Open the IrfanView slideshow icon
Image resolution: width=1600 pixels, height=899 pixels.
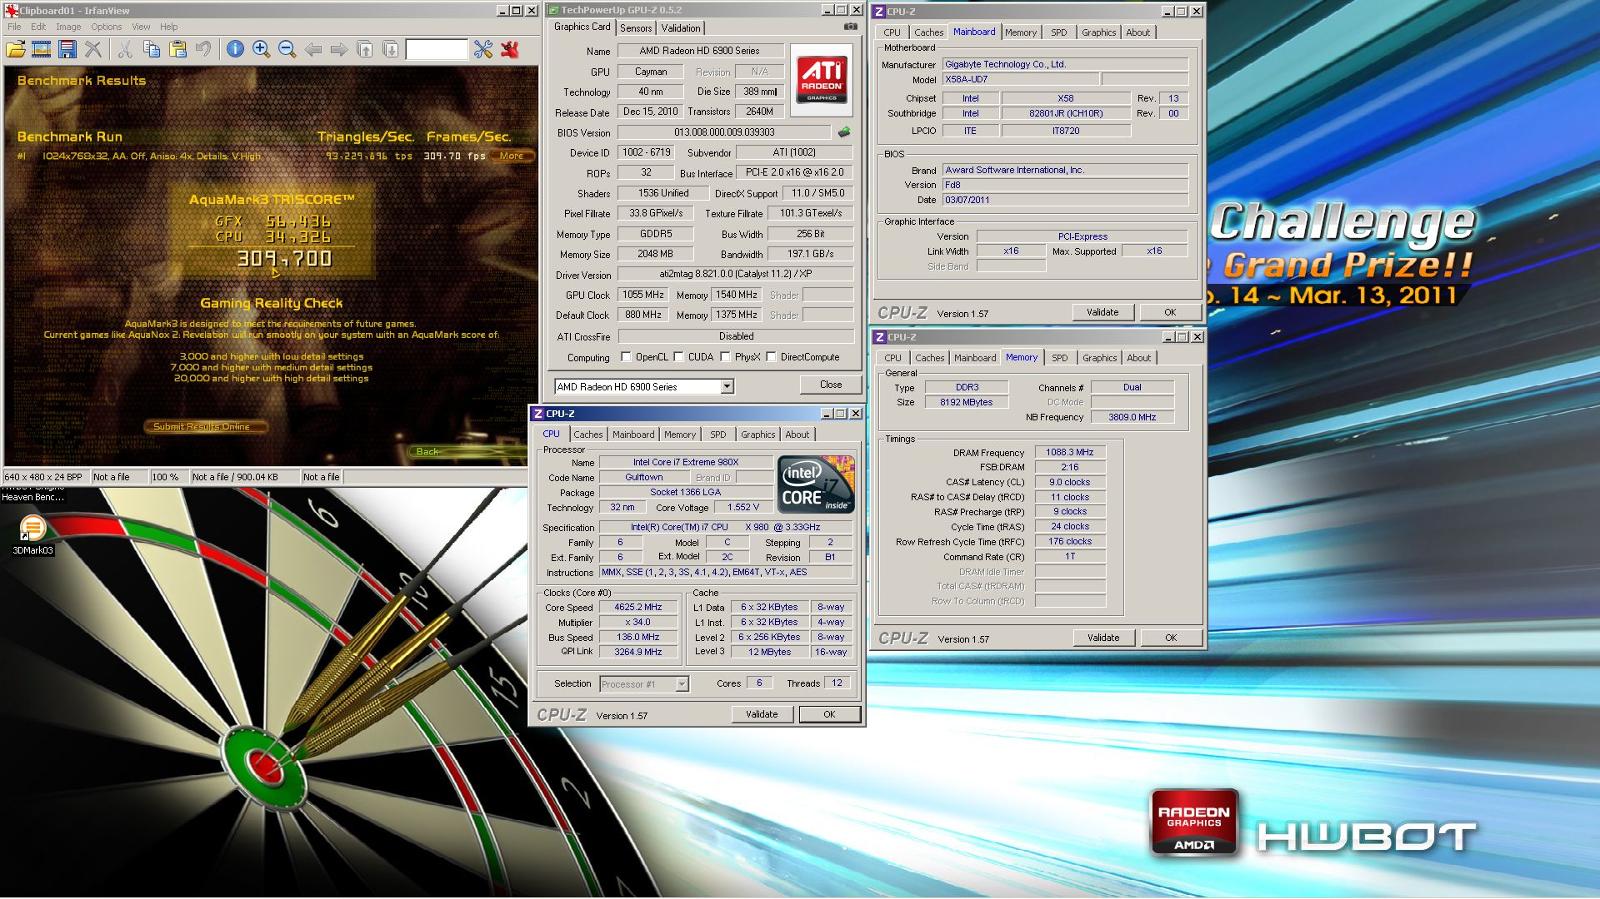[x=41, y=49]
